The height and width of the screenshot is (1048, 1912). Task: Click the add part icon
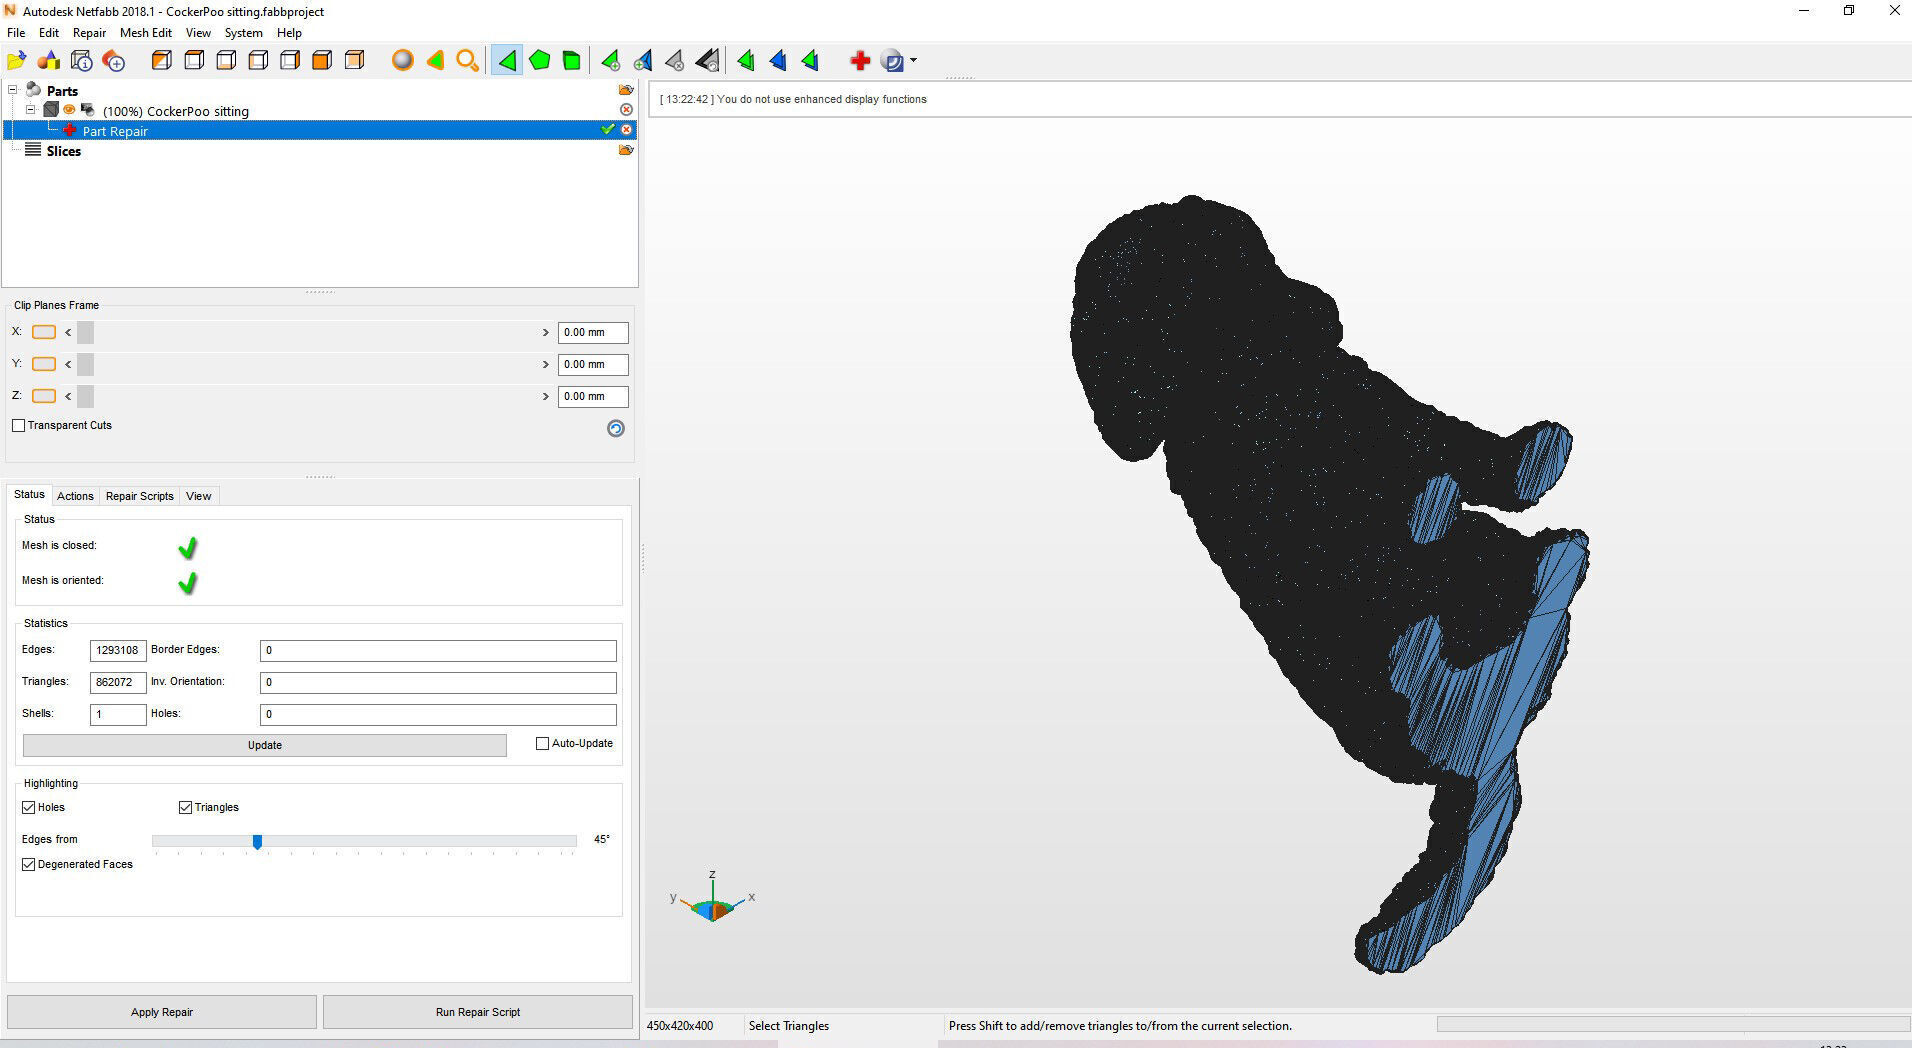tap(114, 61)
